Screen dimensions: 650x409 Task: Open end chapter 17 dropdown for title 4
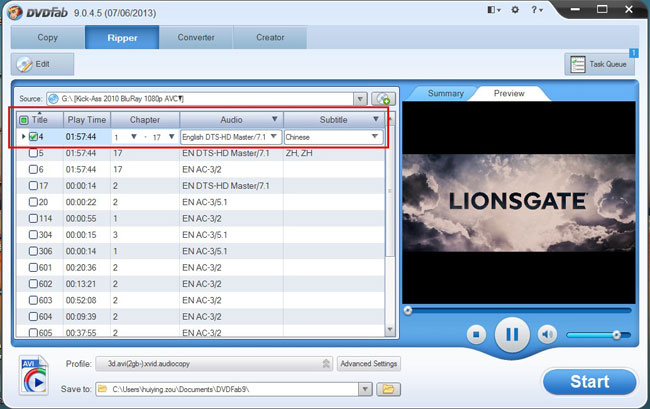coord(171,137)
